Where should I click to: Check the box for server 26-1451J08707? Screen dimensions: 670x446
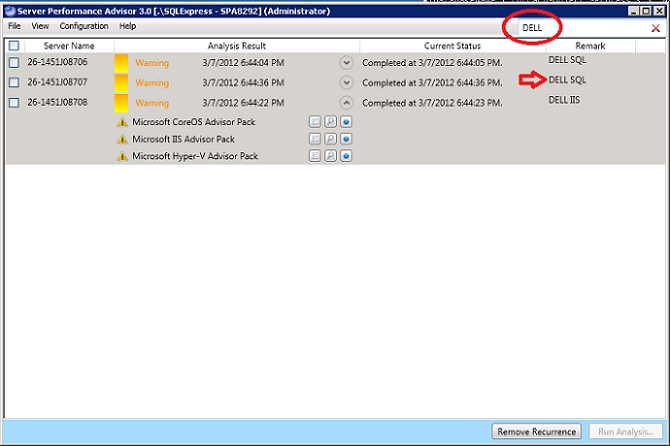point(14,82)
